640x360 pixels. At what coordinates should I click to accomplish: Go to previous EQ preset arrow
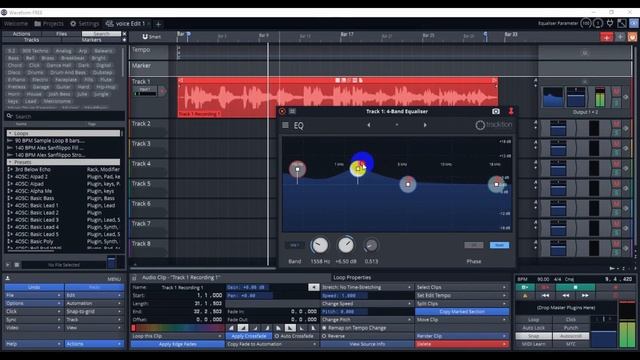369,125
